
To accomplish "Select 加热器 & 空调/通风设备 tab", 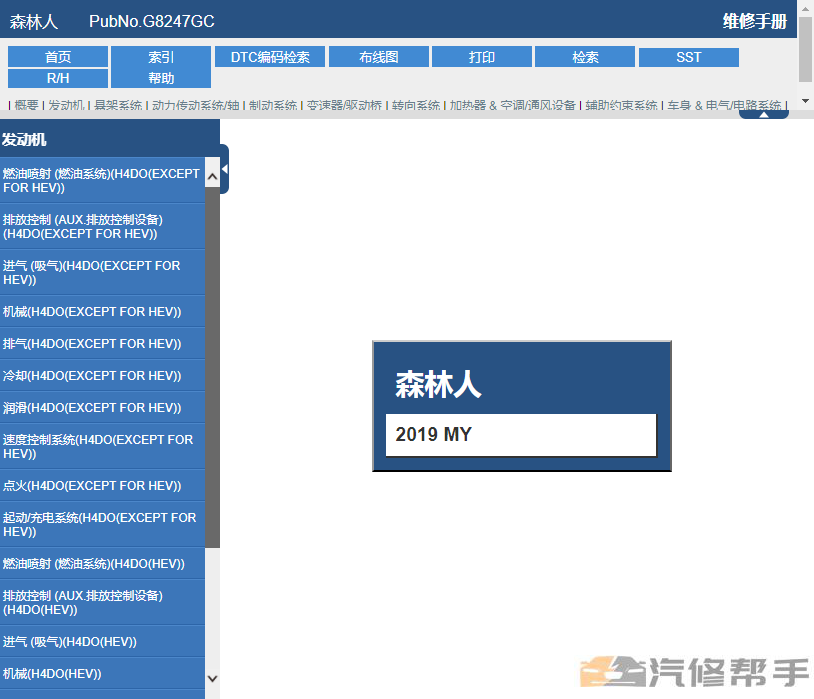I will (512, 105).
